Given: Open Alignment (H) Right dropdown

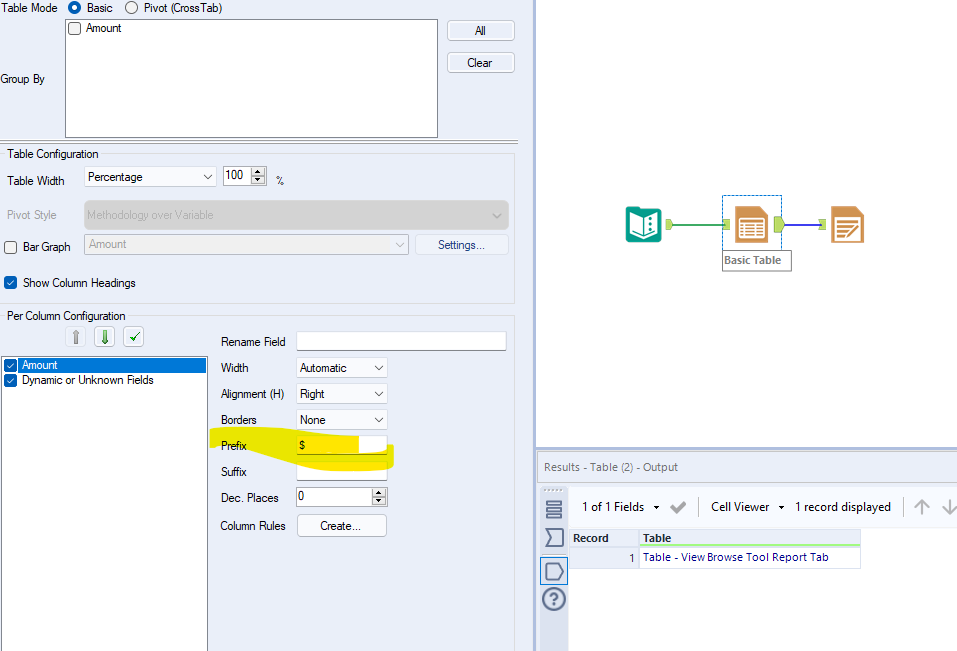Looking at the screenshot, I should tap(342, 394).
